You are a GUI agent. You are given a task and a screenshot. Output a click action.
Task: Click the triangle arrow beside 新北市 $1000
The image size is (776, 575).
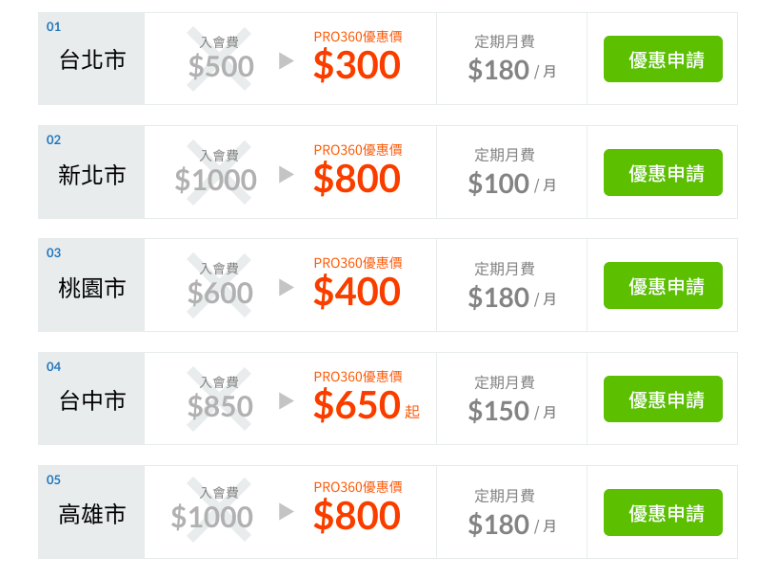pos(286,175)
